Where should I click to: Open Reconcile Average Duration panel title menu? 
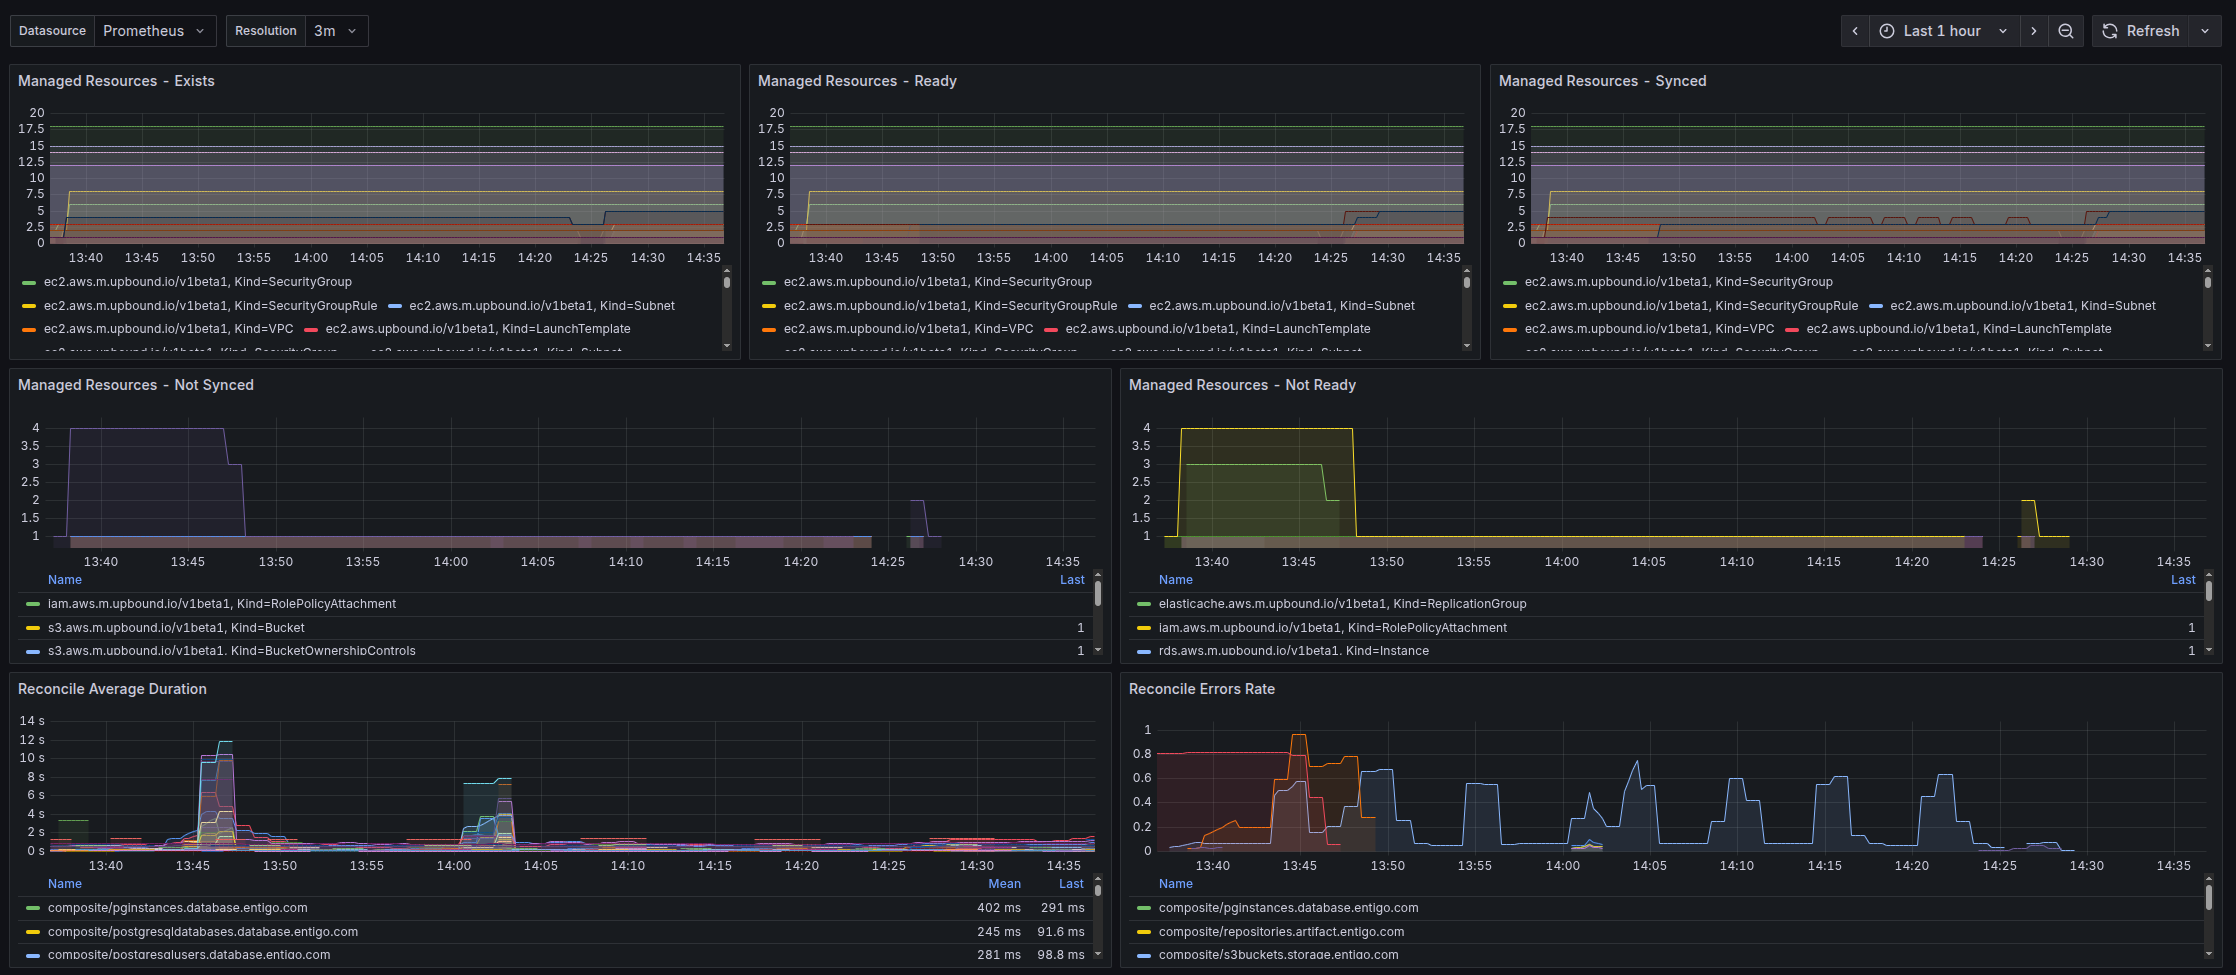pyautogui.click(x=112, y=689)
